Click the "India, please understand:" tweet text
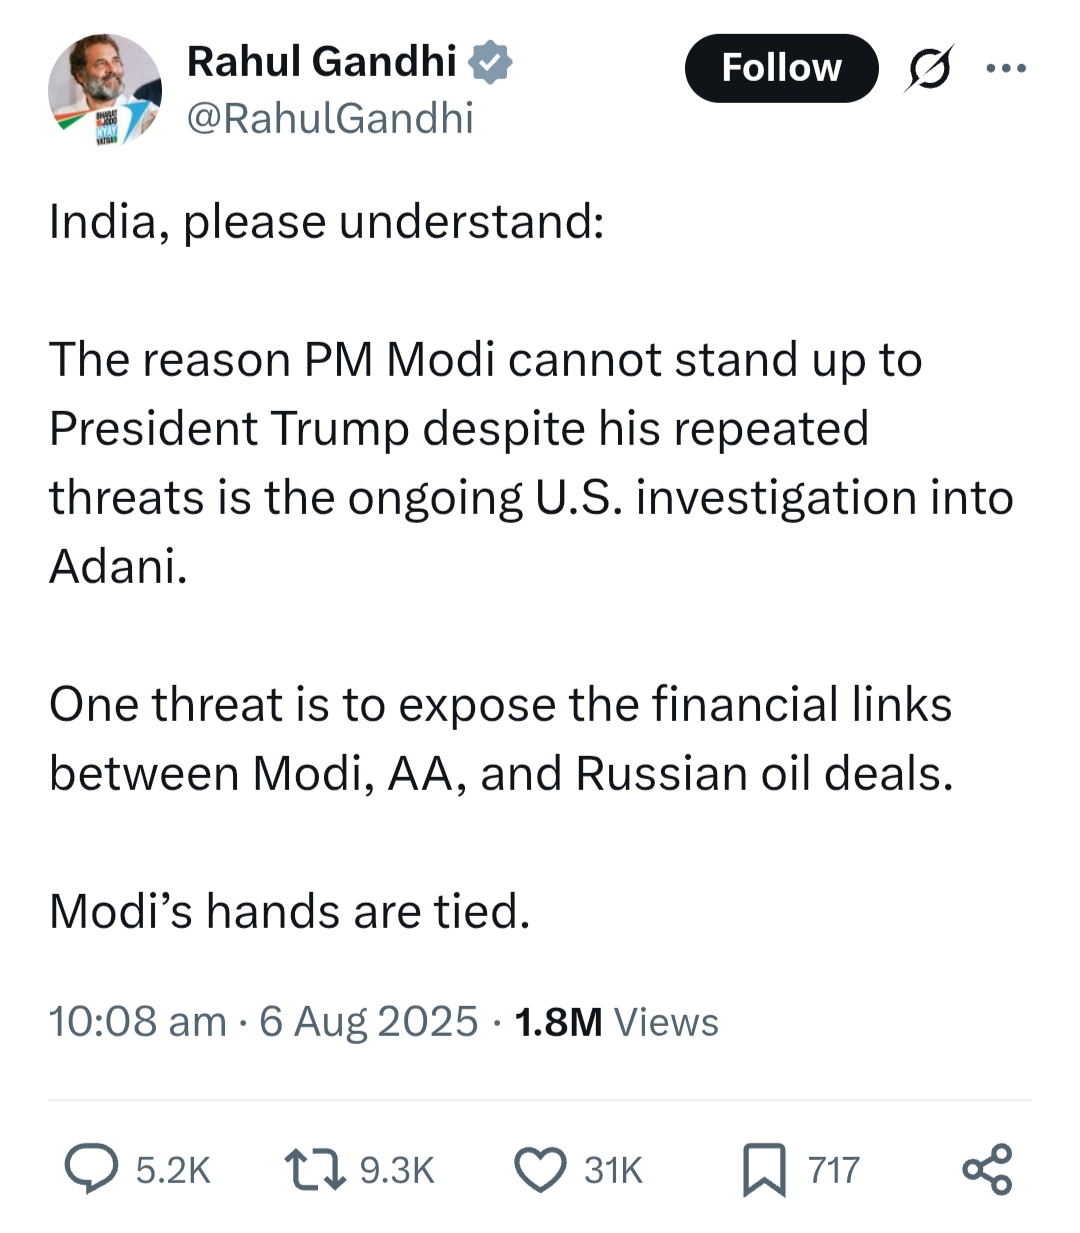The height and width of the screenshot is (1233, 1080). click(x=326, y=222)
